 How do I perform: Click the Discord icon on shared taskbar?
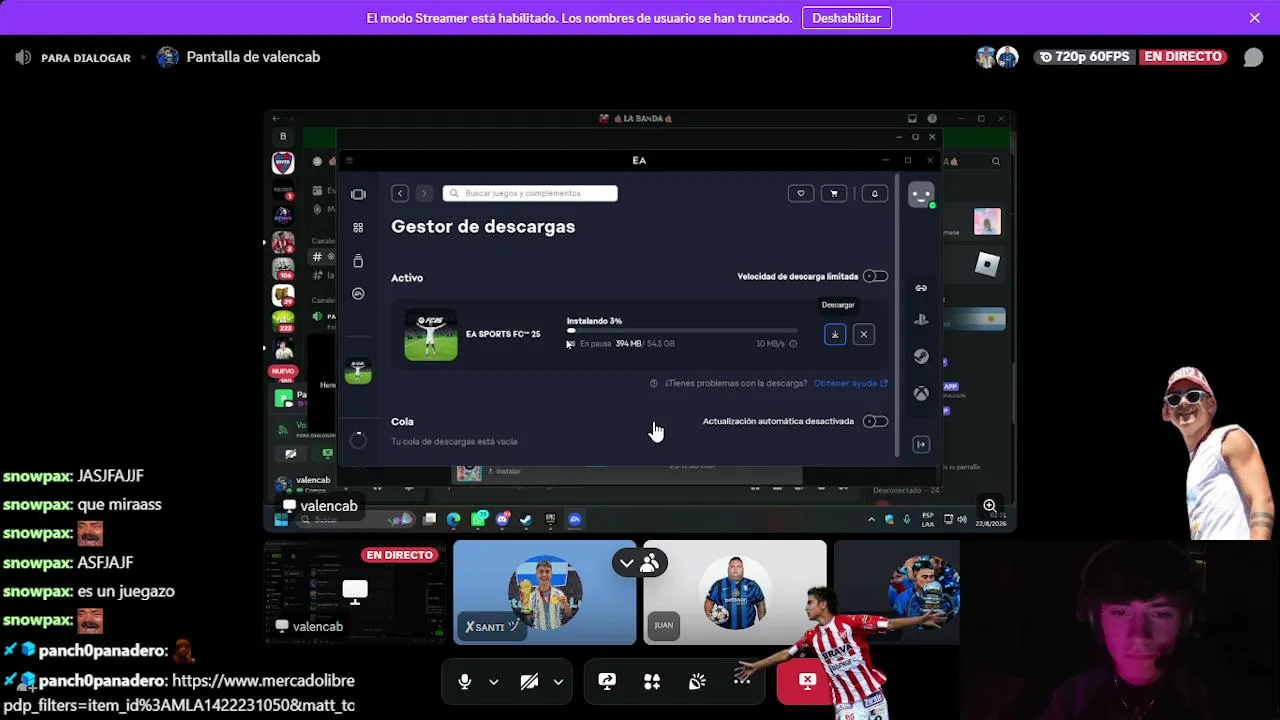point(502,519)
